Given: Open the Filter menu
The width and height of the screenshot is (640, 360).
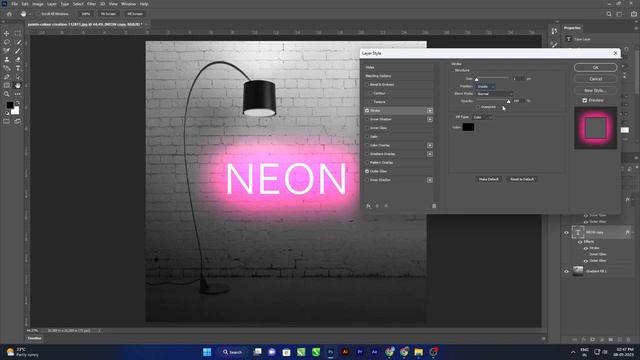Looking at the screenshot, I should tap(91, 4).
